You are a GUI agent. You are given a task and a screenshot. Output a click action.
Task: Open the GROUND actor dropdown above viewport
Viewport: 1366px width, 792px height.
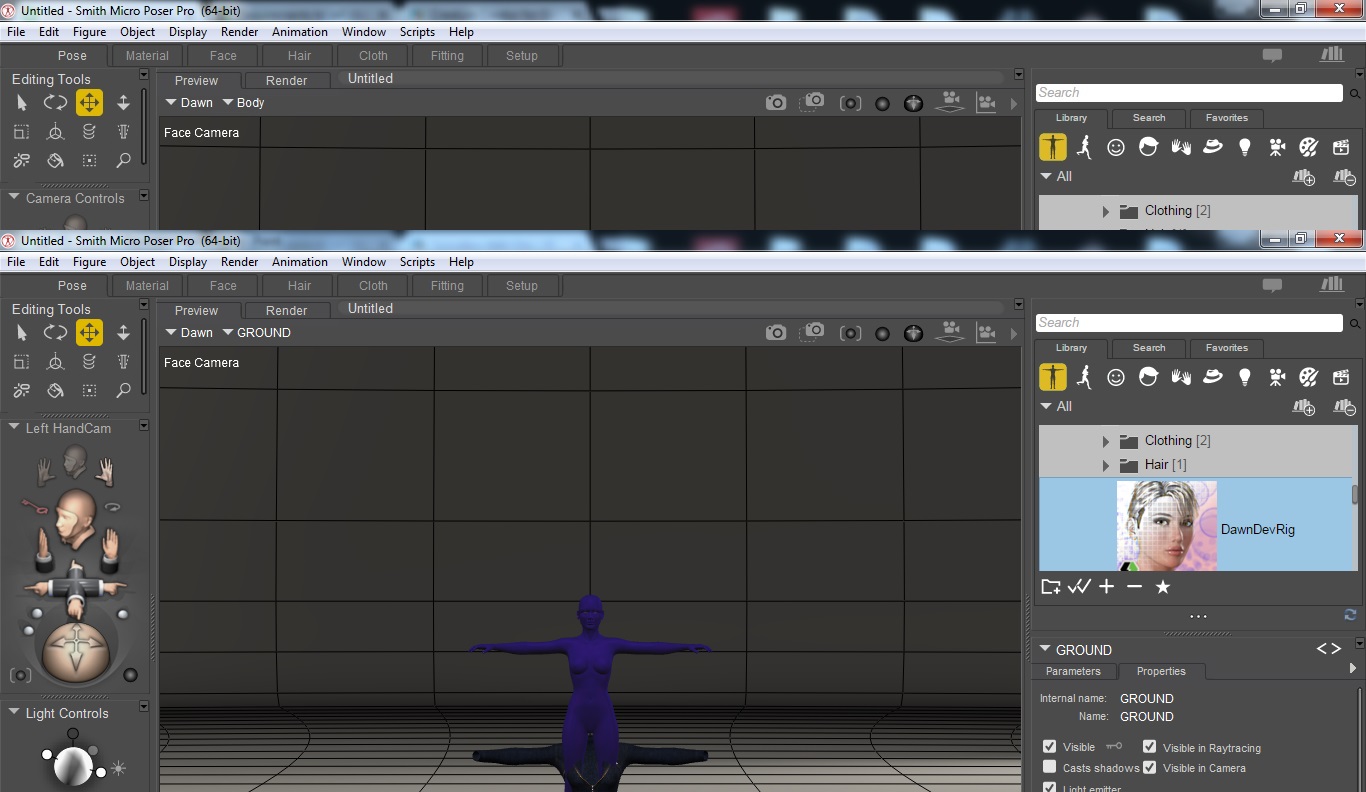coord(257,333)
